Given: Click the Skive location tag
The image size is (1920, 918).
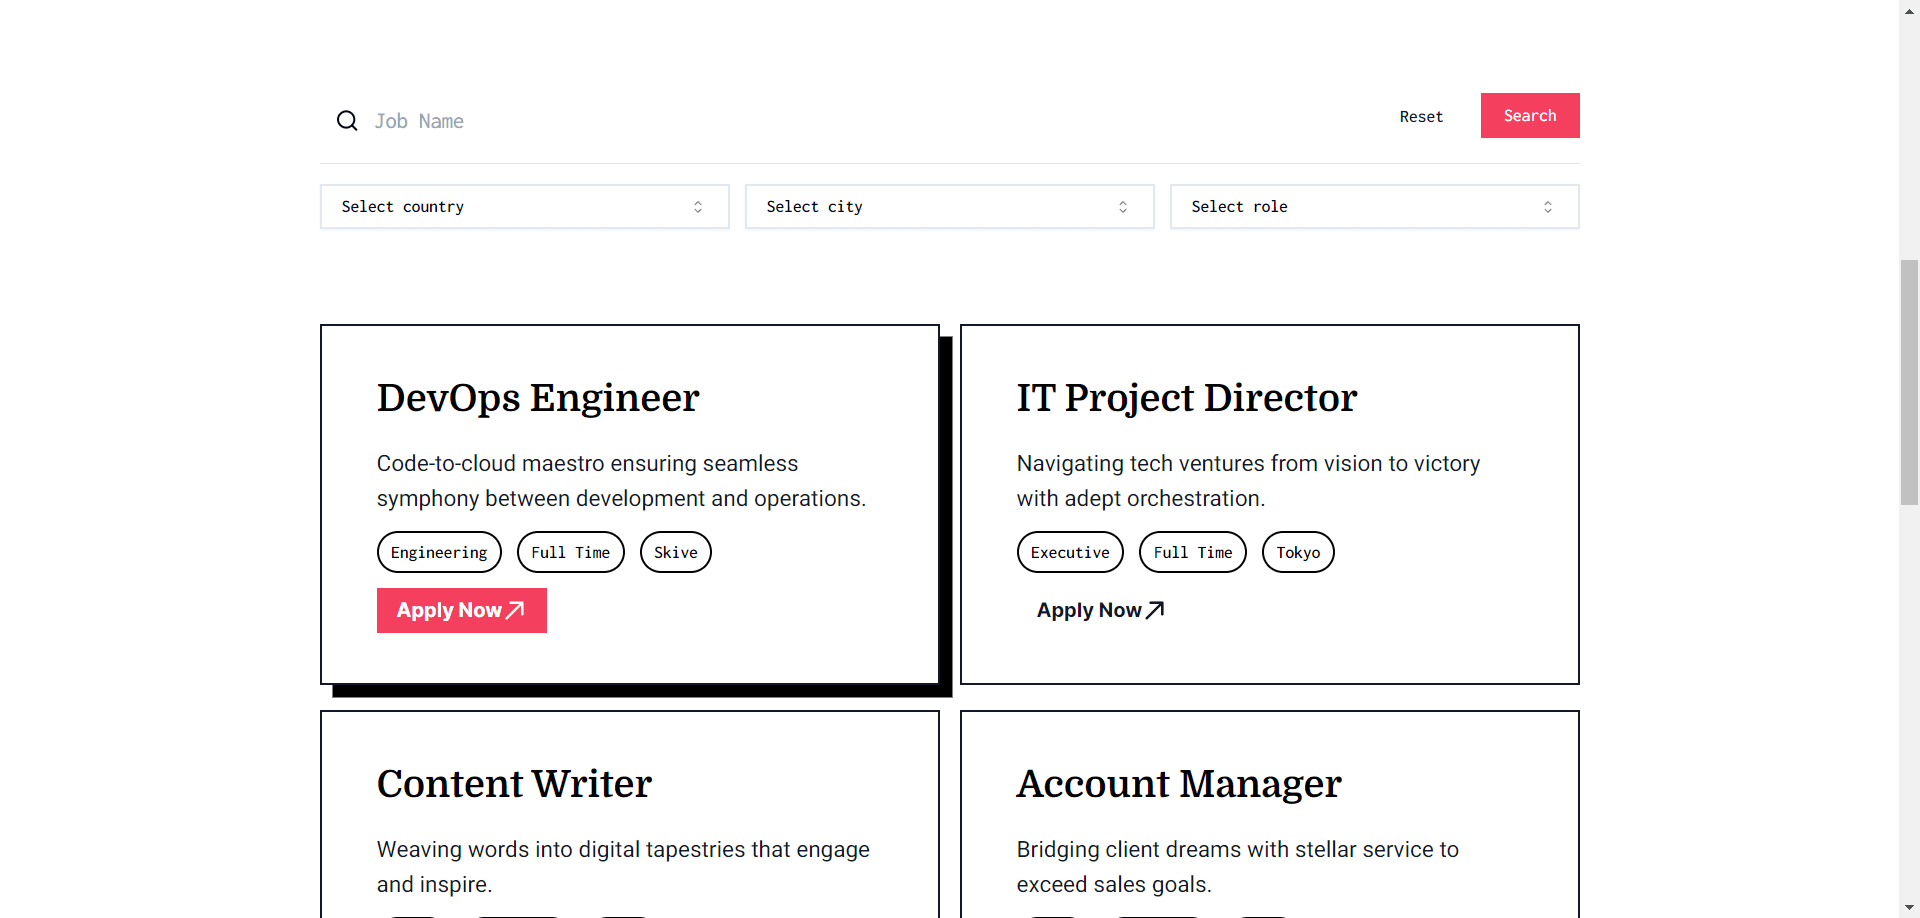Looking at the screenshot, I should pos(676,552).
